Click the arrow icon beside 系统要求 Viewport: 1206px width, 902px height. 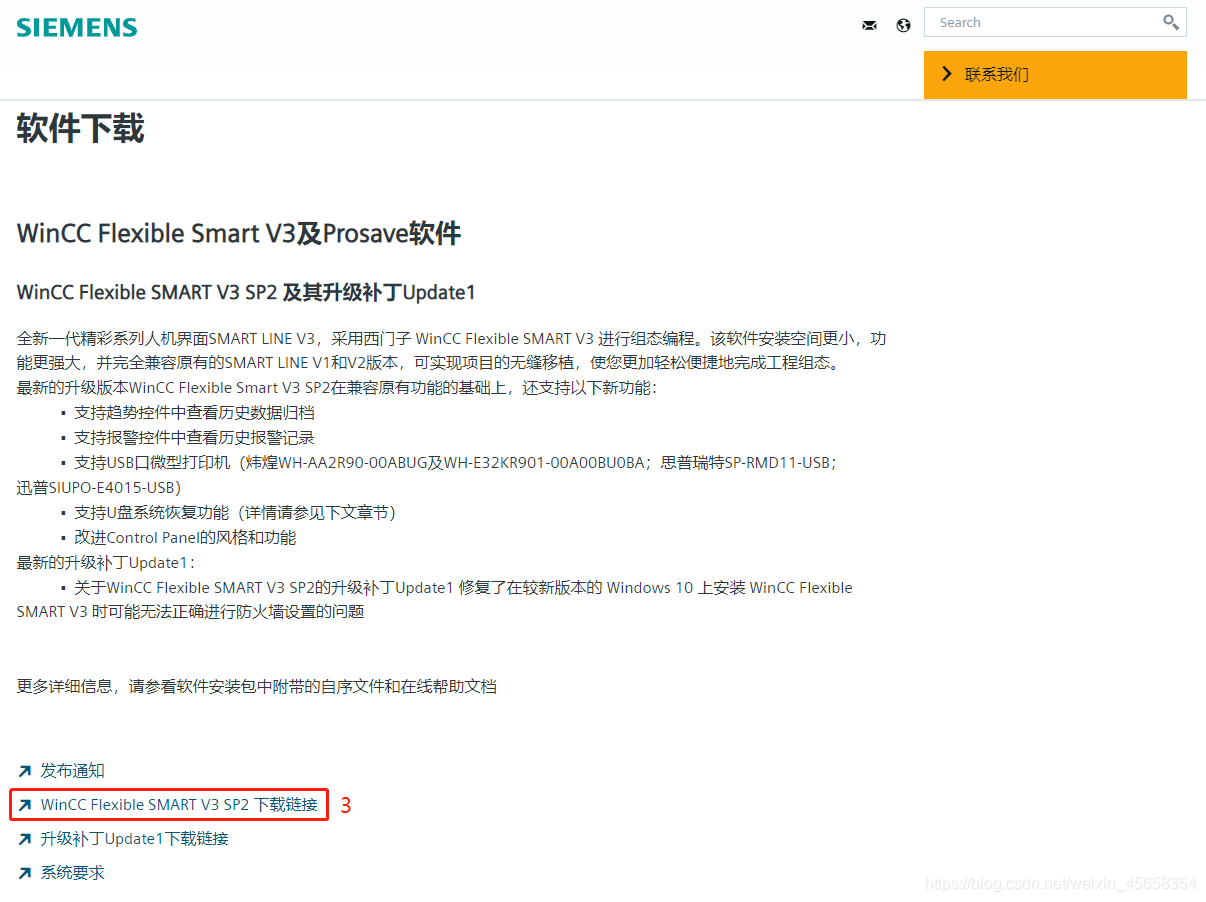[x=25, y=873]
